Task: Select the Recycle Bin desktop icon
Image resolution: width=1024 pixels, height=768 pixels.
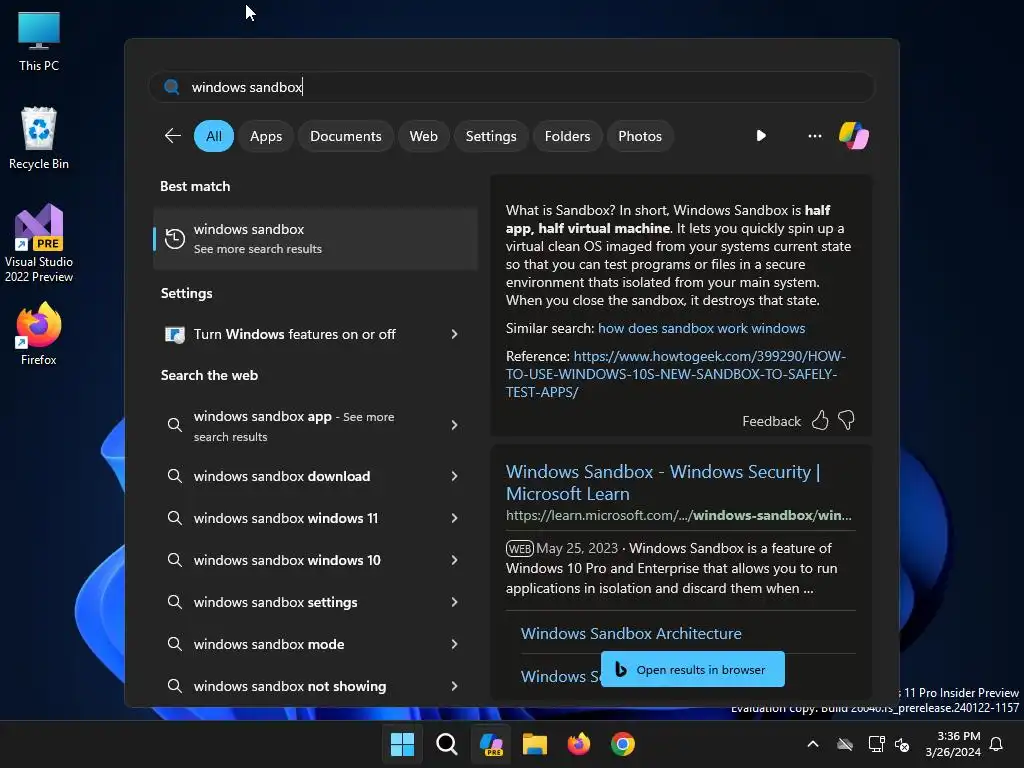Action: pos(39,138)
